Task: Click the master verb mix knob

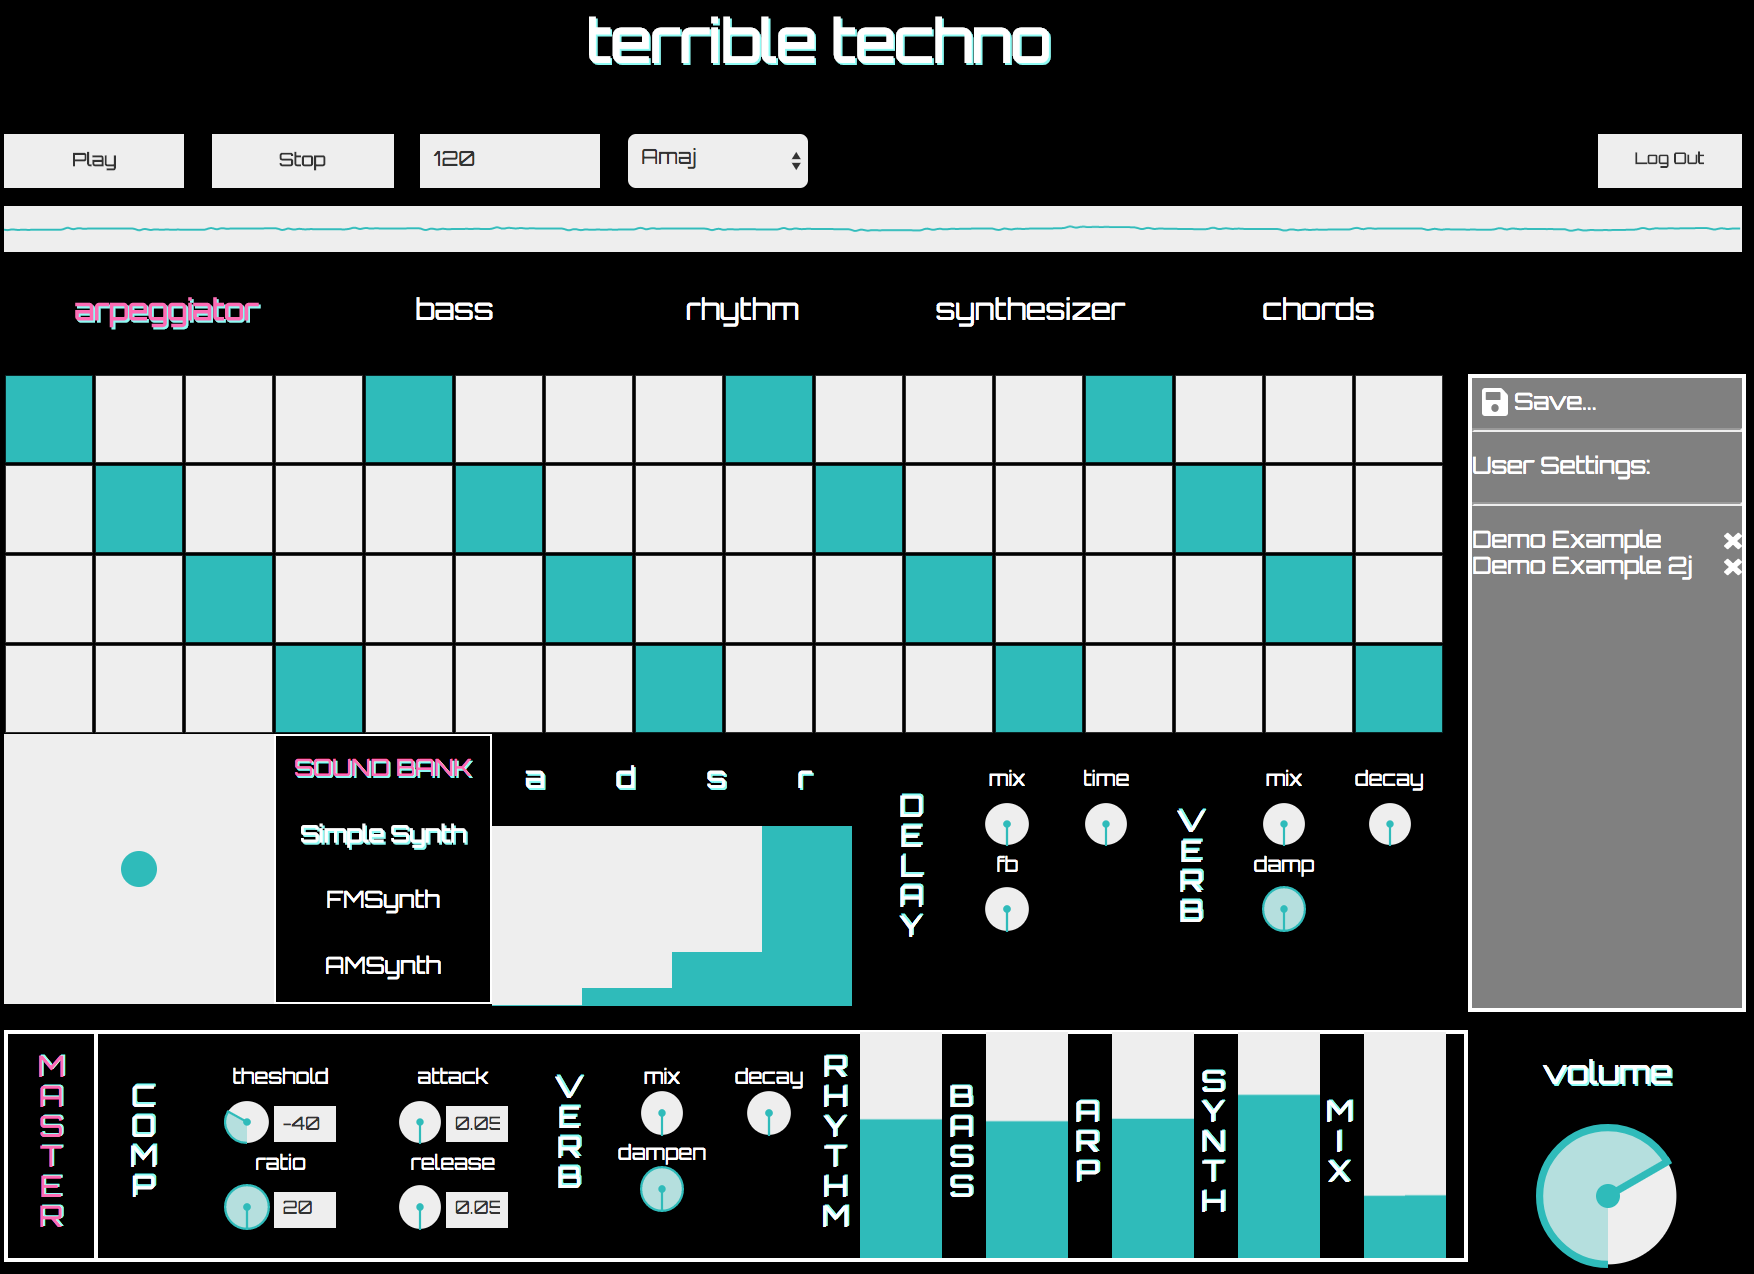Action: (x=662, y=1113)
